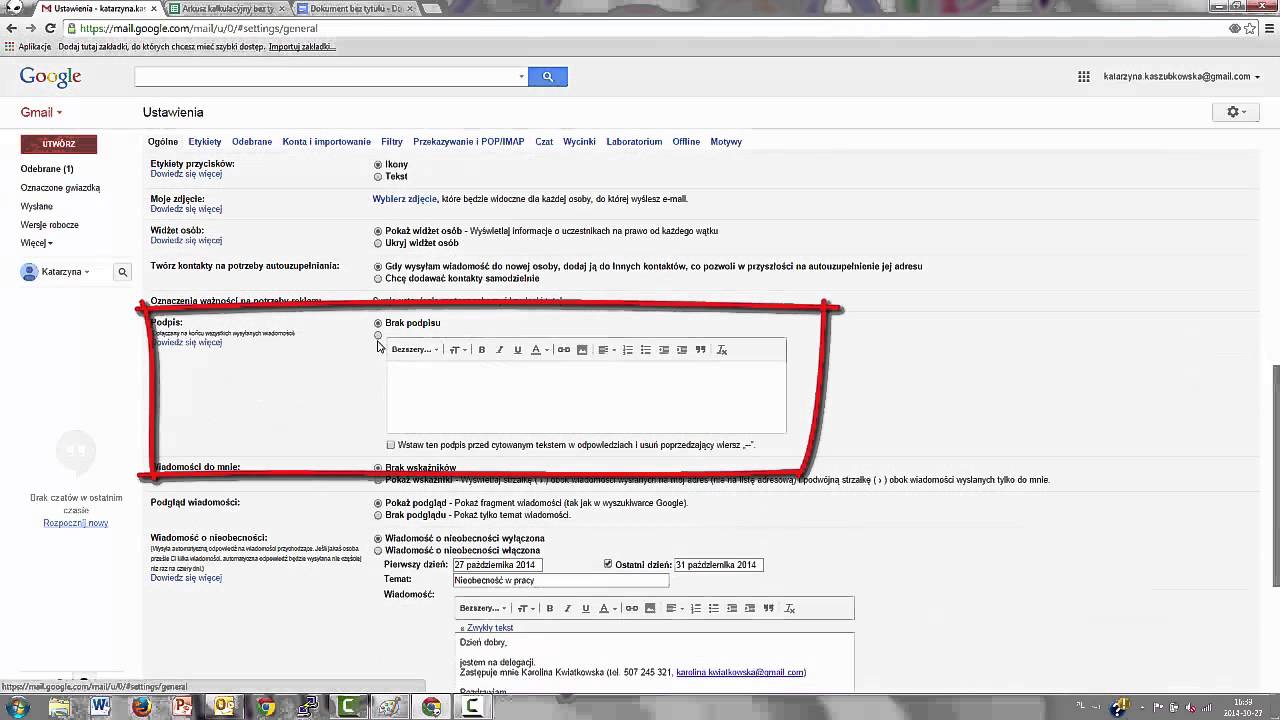The width and height of the screenshot is (1280, 720).
Task: Add a bulleted list in the vacation message
Action: coord(714,608)
